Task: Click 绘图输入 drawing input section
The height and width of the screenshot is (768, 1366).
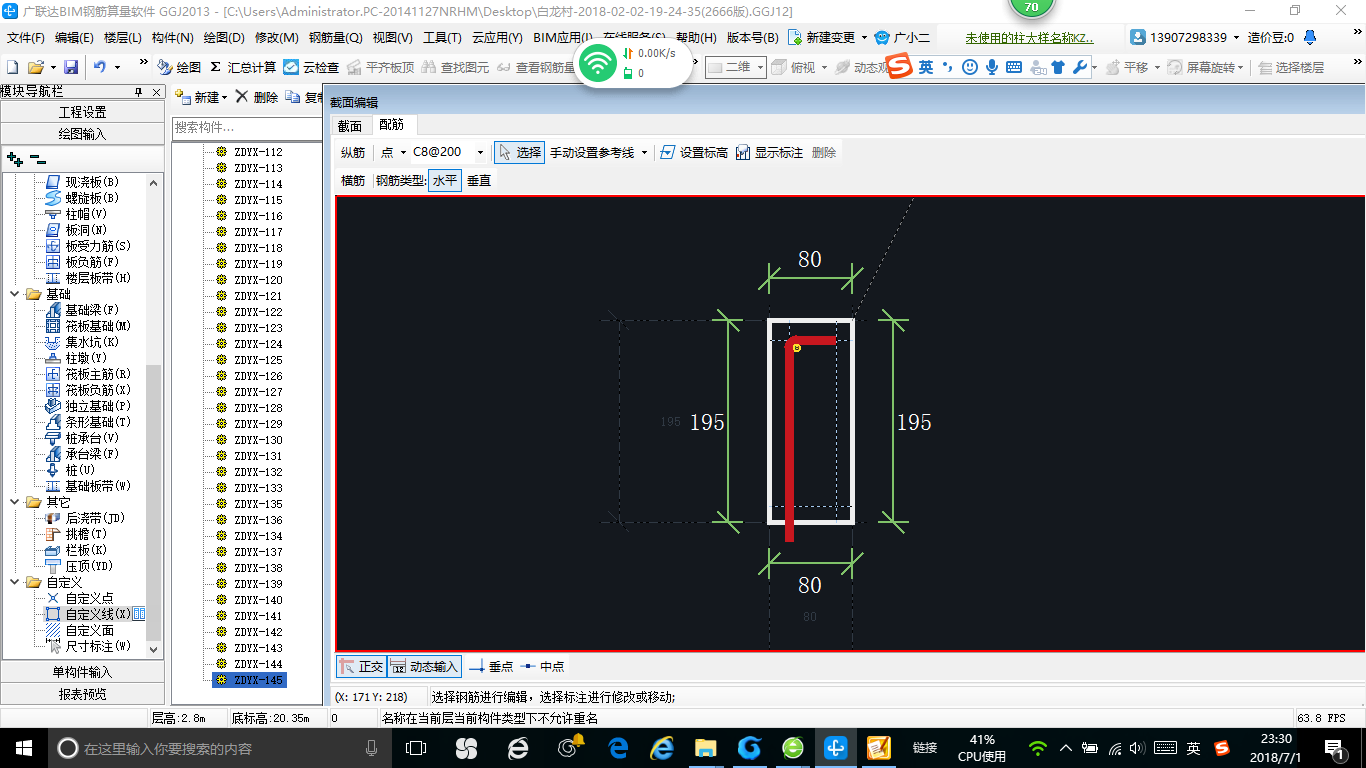Action: tap(82, 134)
